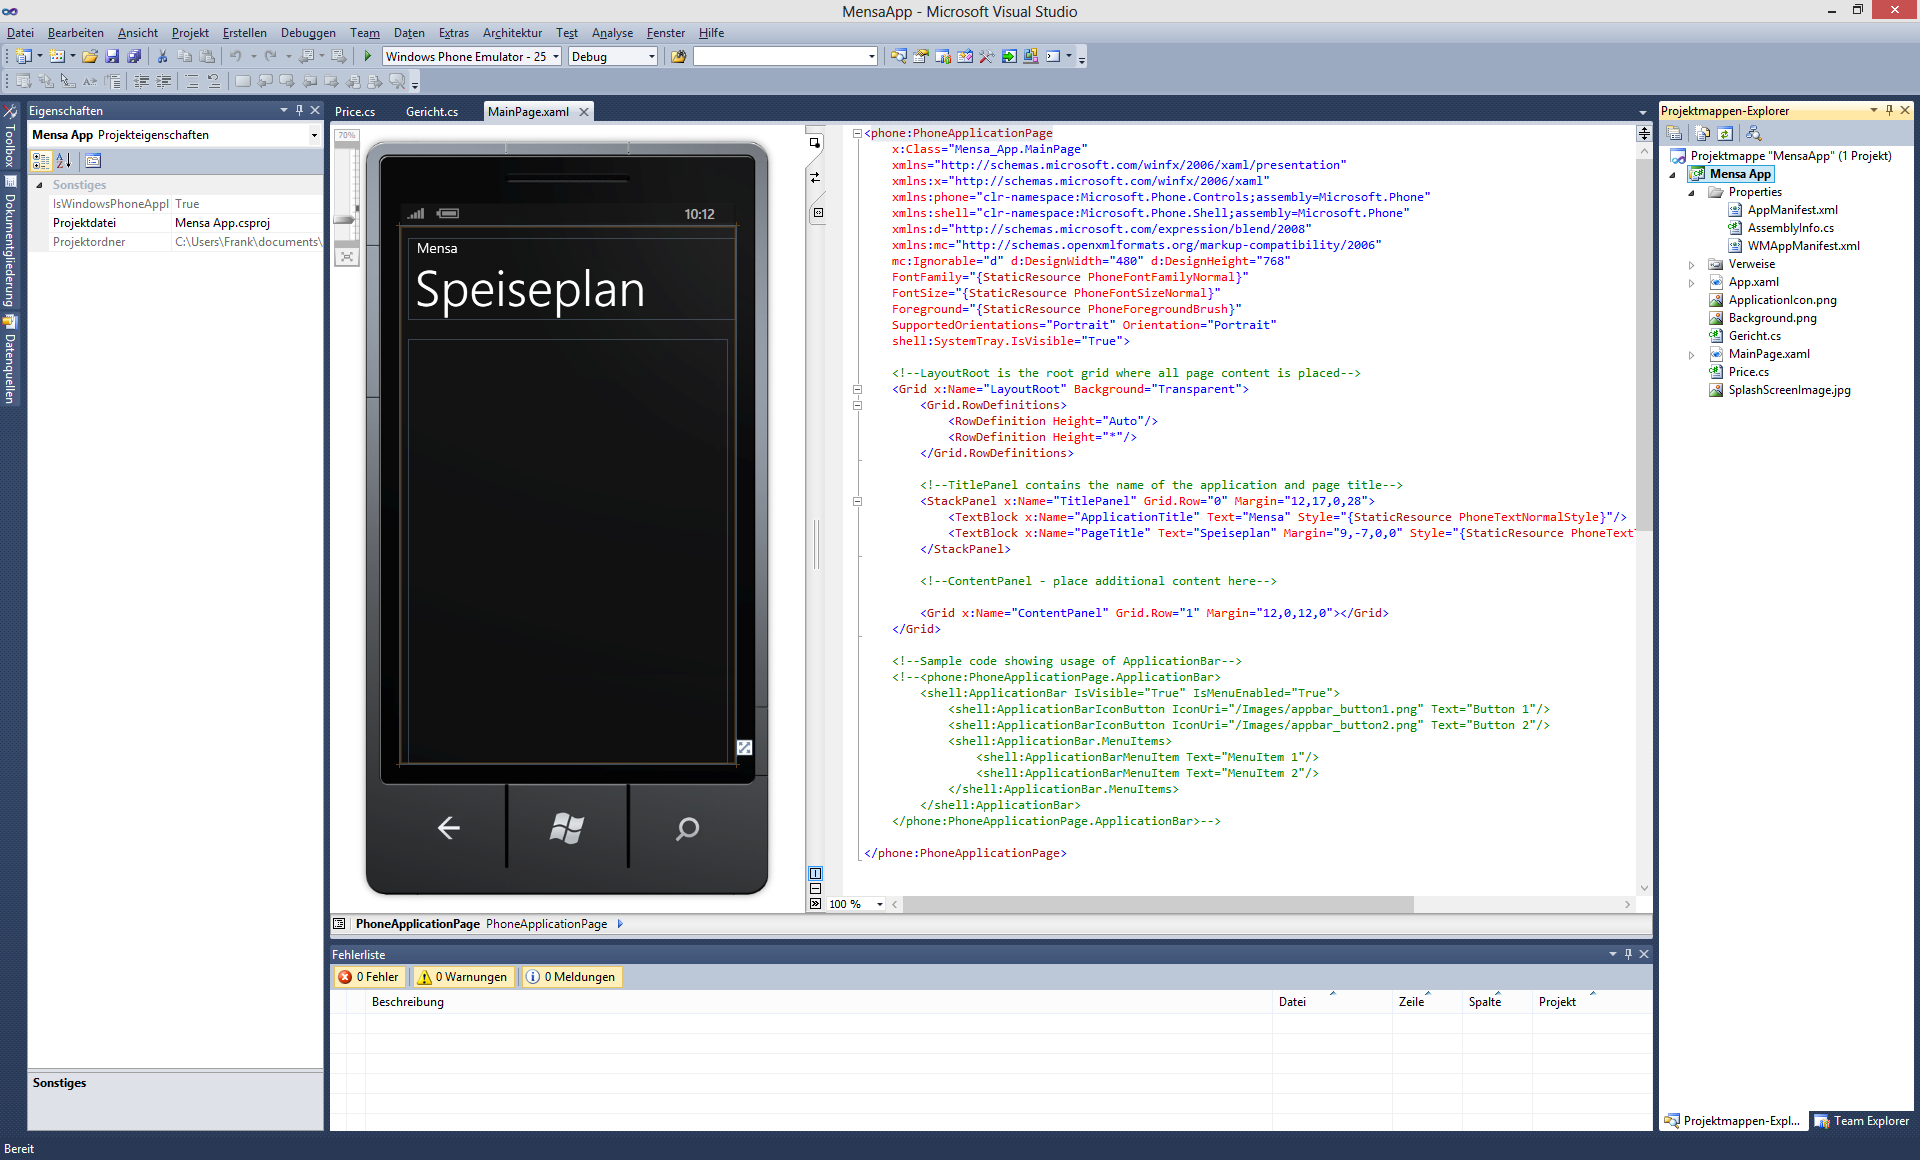Swap design and XAML panes icon

[815, 177]
